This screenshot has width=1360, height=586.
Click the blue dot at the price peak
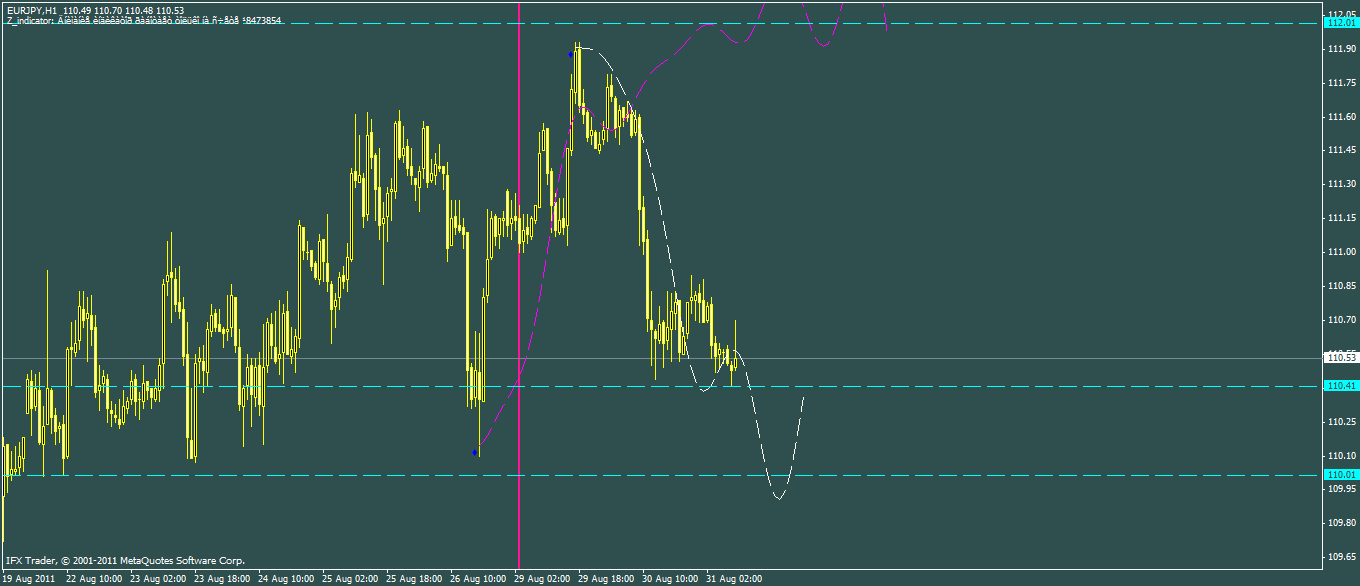(572, 54)
